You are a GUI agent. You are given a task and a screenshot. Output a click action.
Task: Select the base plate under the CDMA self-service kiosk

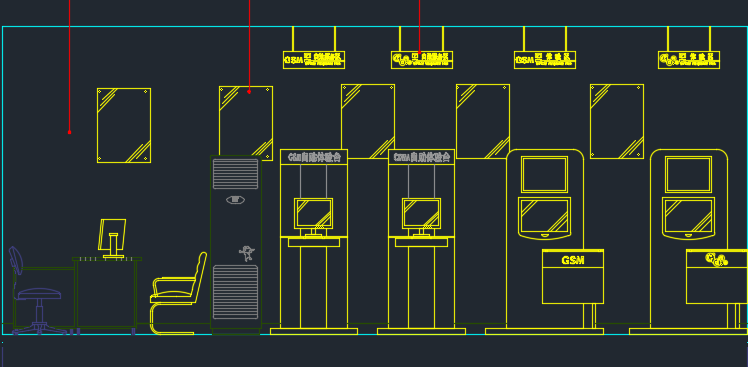pos(421,331)
